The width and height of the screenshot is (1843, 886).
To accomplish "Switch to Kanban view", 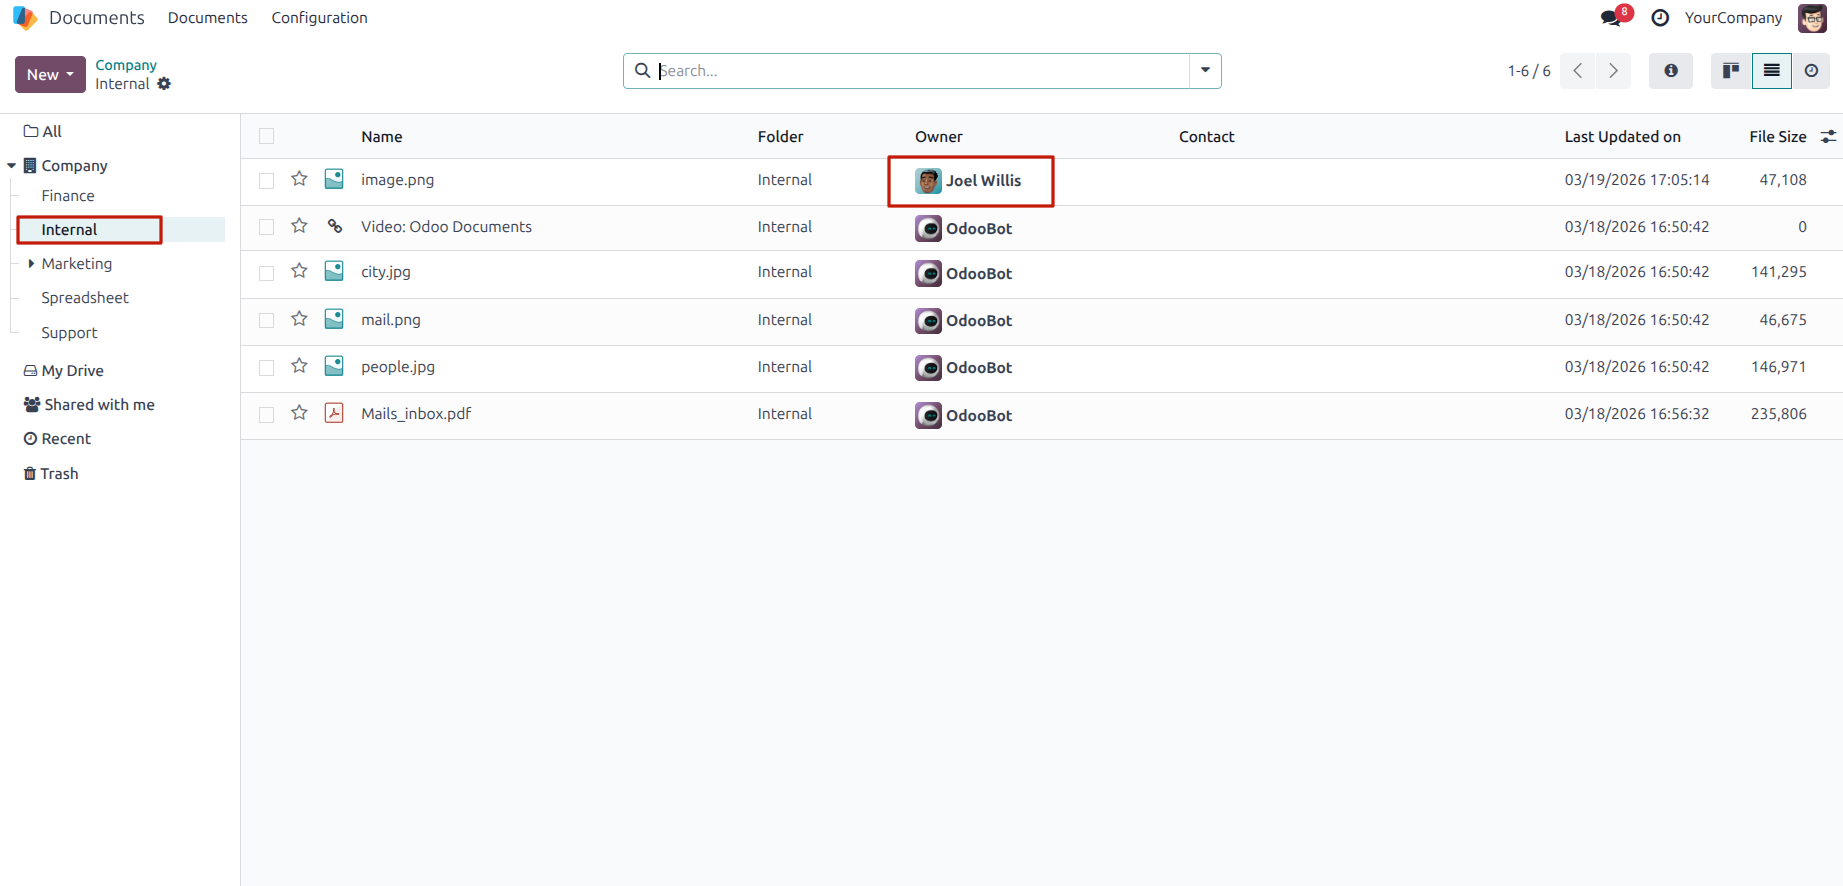I will [x=1731, y=71].
